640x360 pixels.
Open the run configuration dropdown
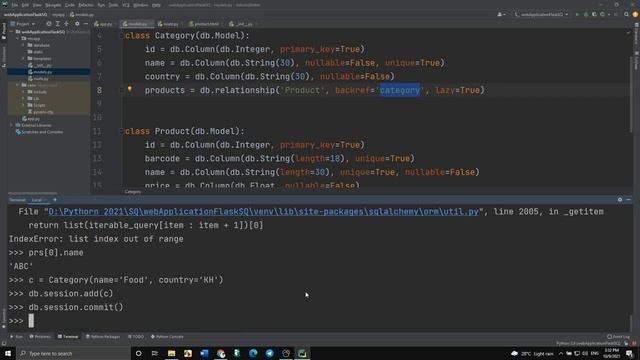541,14
